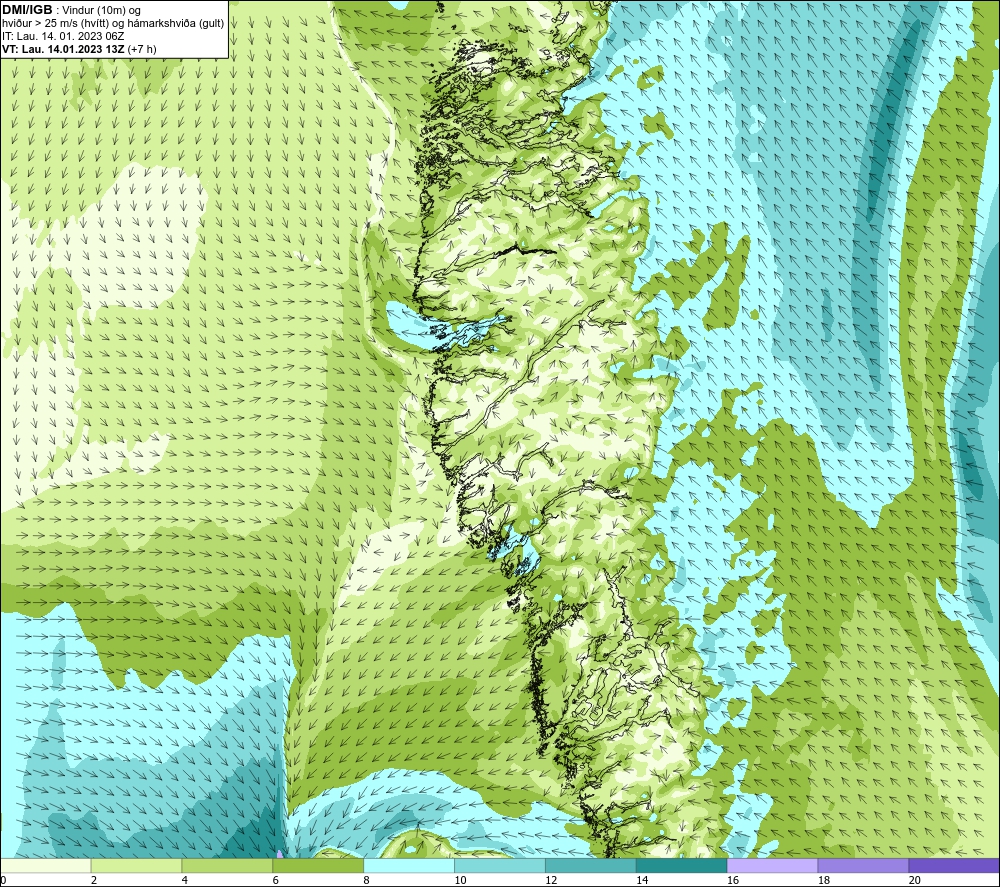Click the 12–14 m/s teal swatch
Screen dimensions: 1000x887
[591, 865]
